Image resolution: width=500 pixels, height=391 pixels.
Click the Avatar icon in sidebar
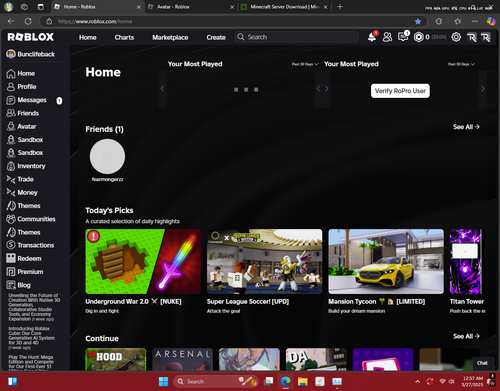coord(11,126)
